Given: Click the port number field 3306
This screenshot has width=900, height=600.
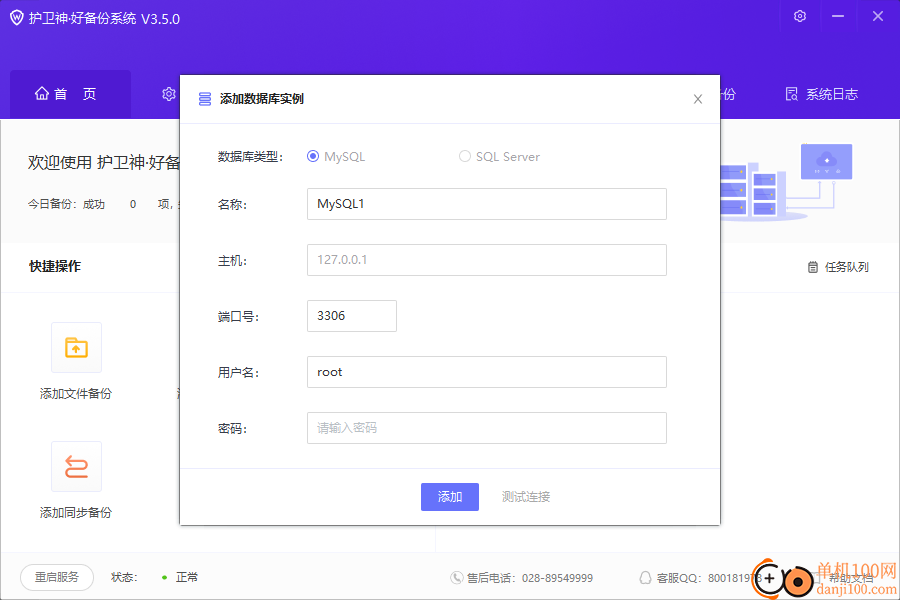Looking at the screenshot, I should tap(351, 316).
